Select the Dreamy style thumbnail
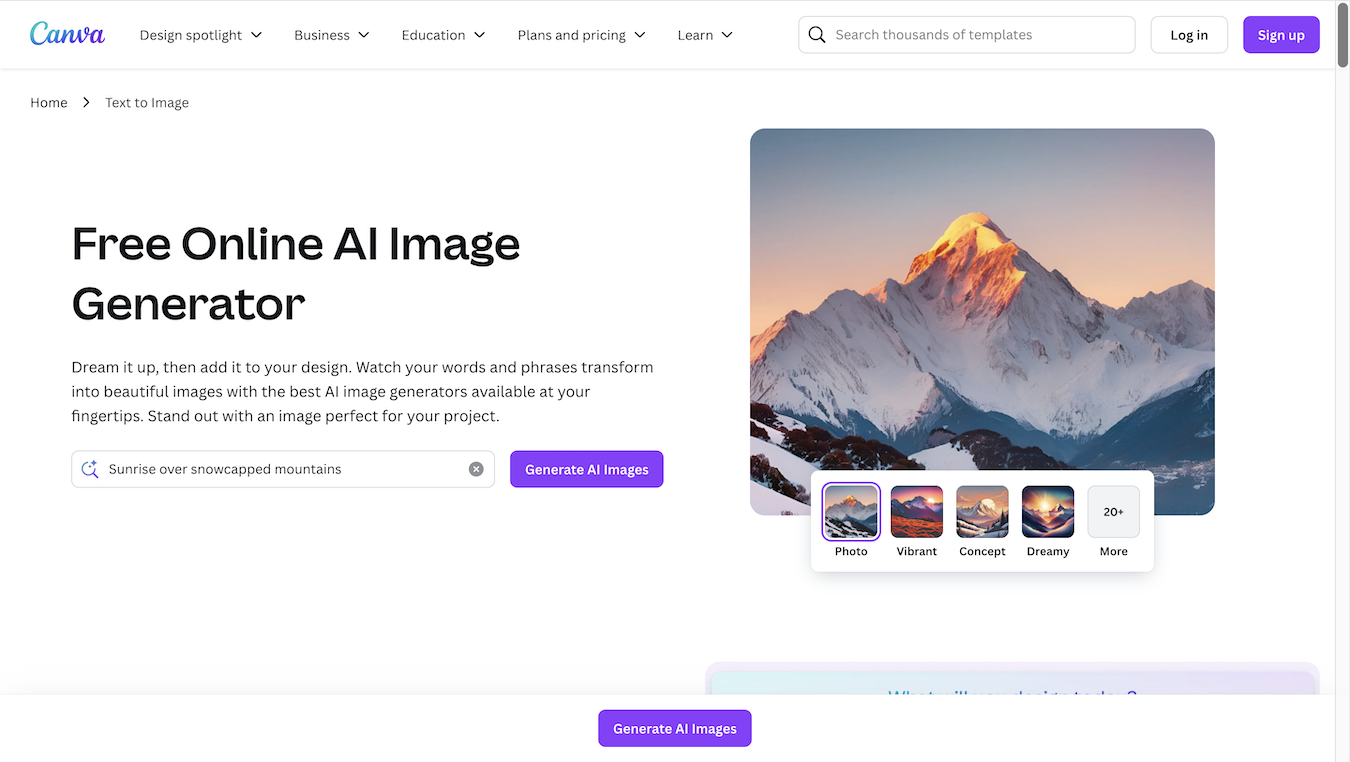Viewport: 1350px width, 762px height. 1048,512
